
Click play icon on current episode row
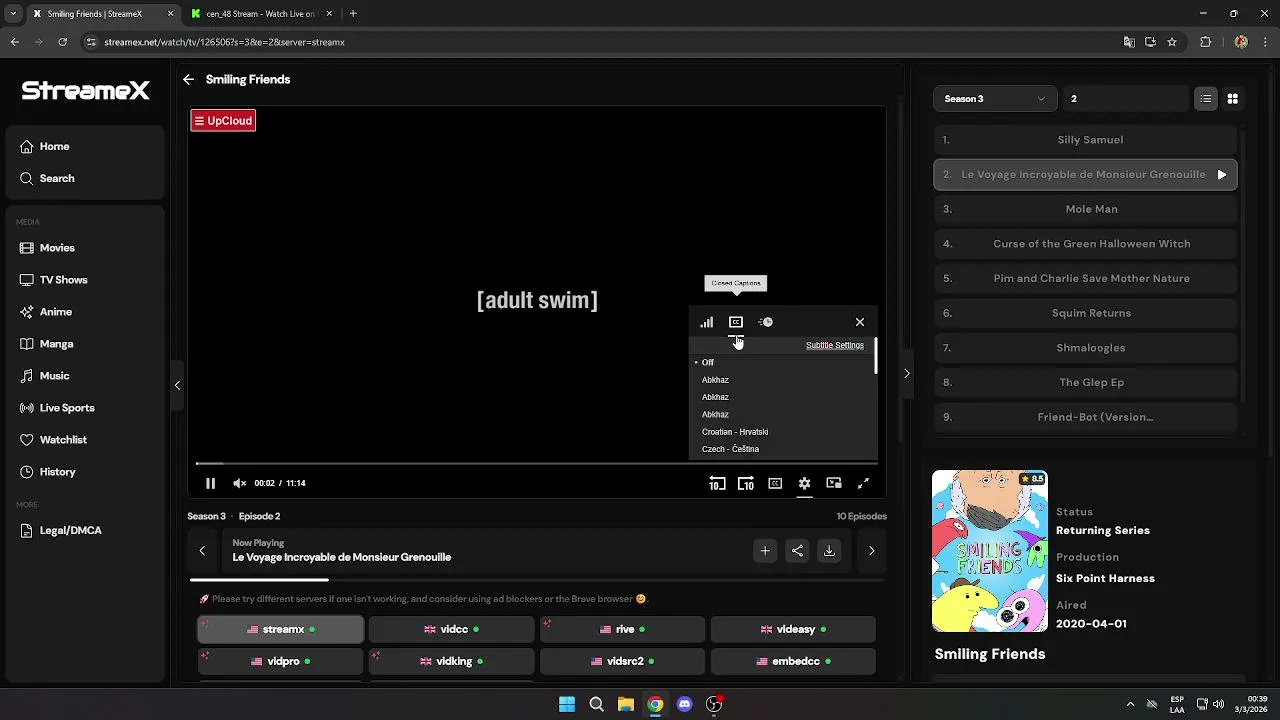click(x=1221, y=174)
